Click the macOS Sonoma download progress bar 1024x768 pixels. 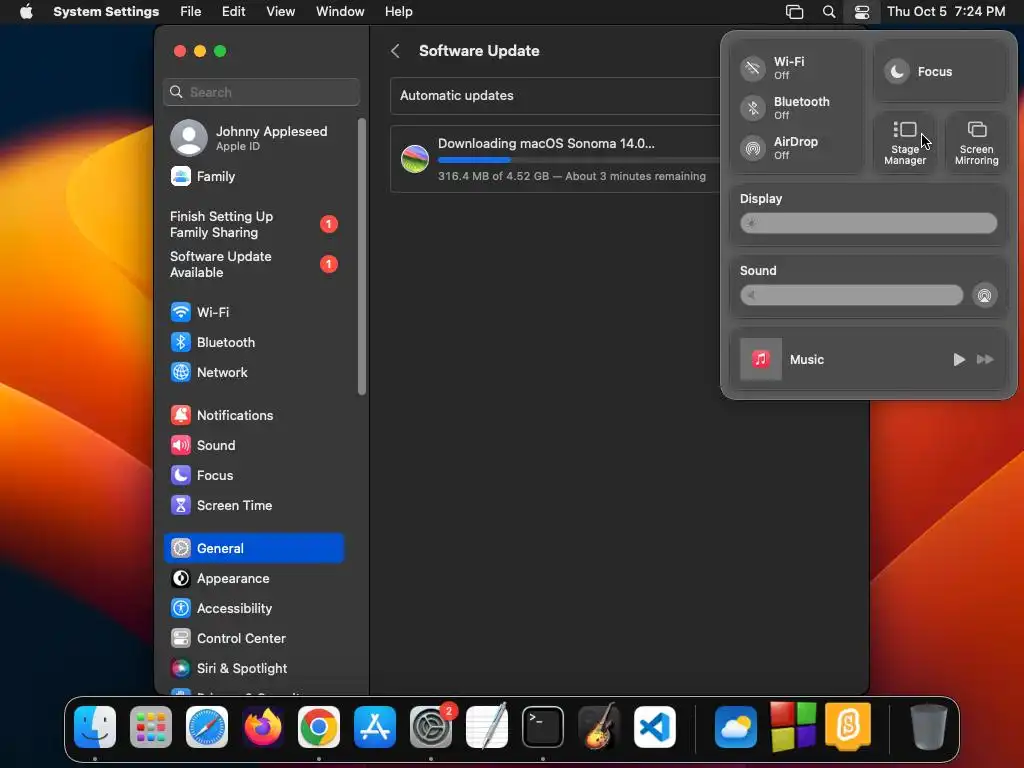[579, 160]
